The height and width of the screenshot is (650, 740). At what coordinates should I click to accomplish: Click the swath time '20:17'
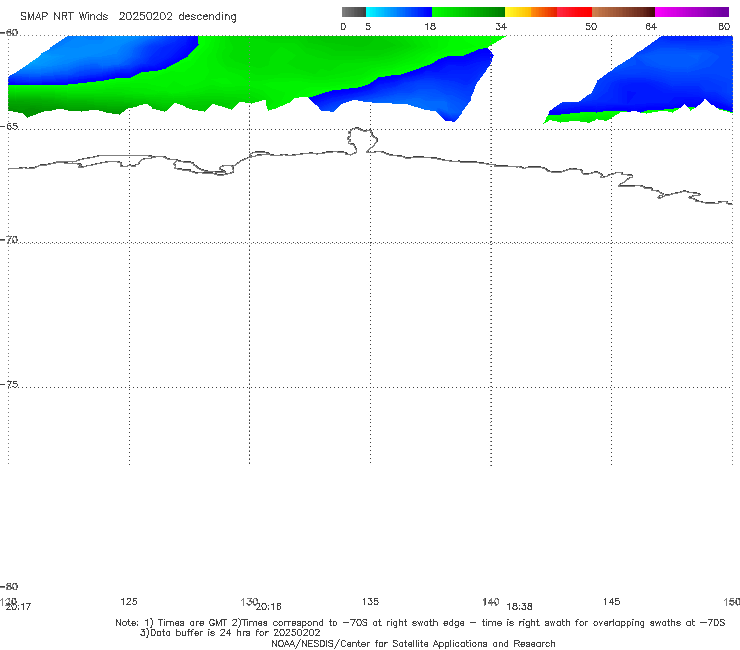[18, 607]
